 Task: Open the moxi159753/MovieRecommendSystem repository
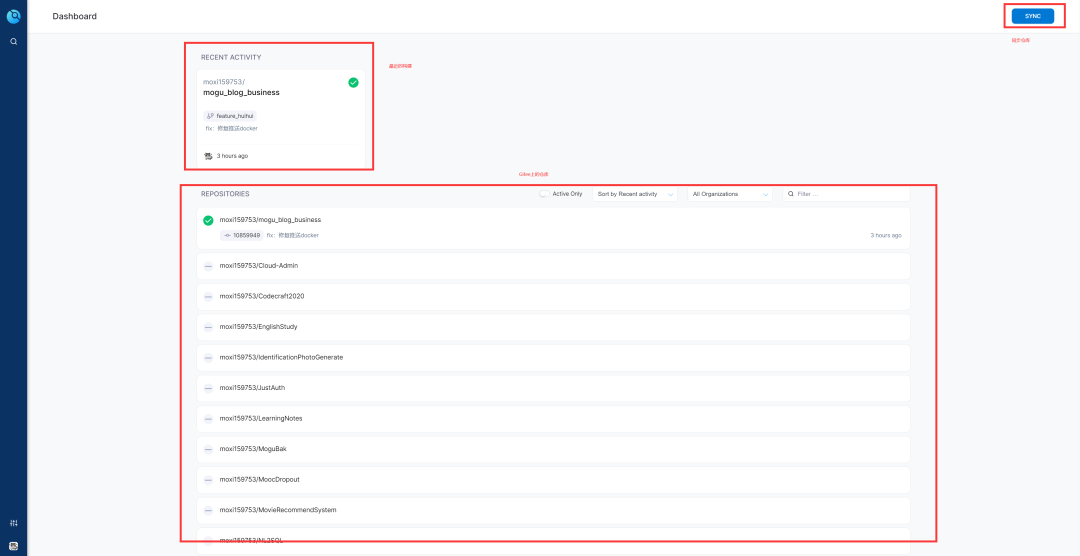pos(553,510)
